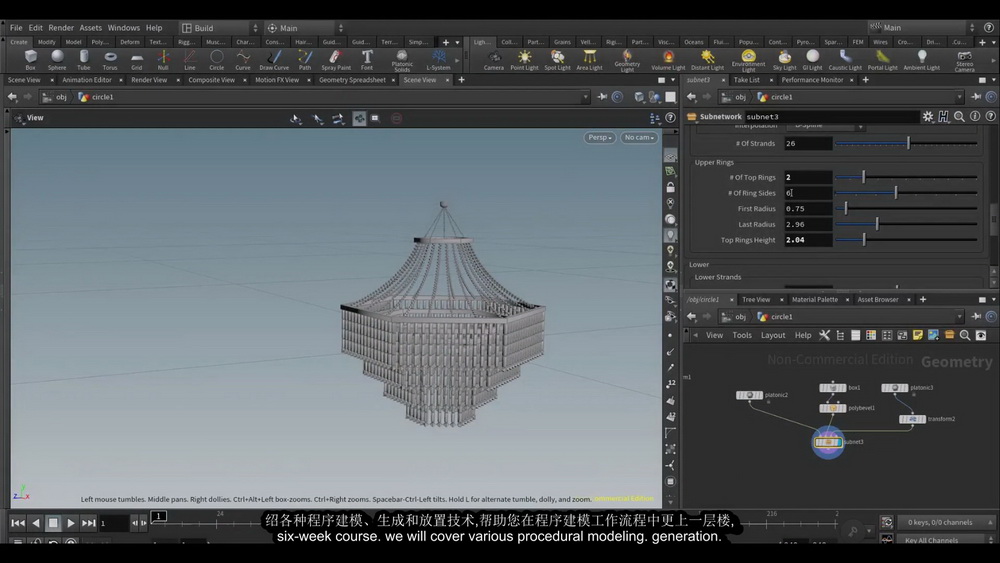Add a Camera from the shelf

pos(494,60)
